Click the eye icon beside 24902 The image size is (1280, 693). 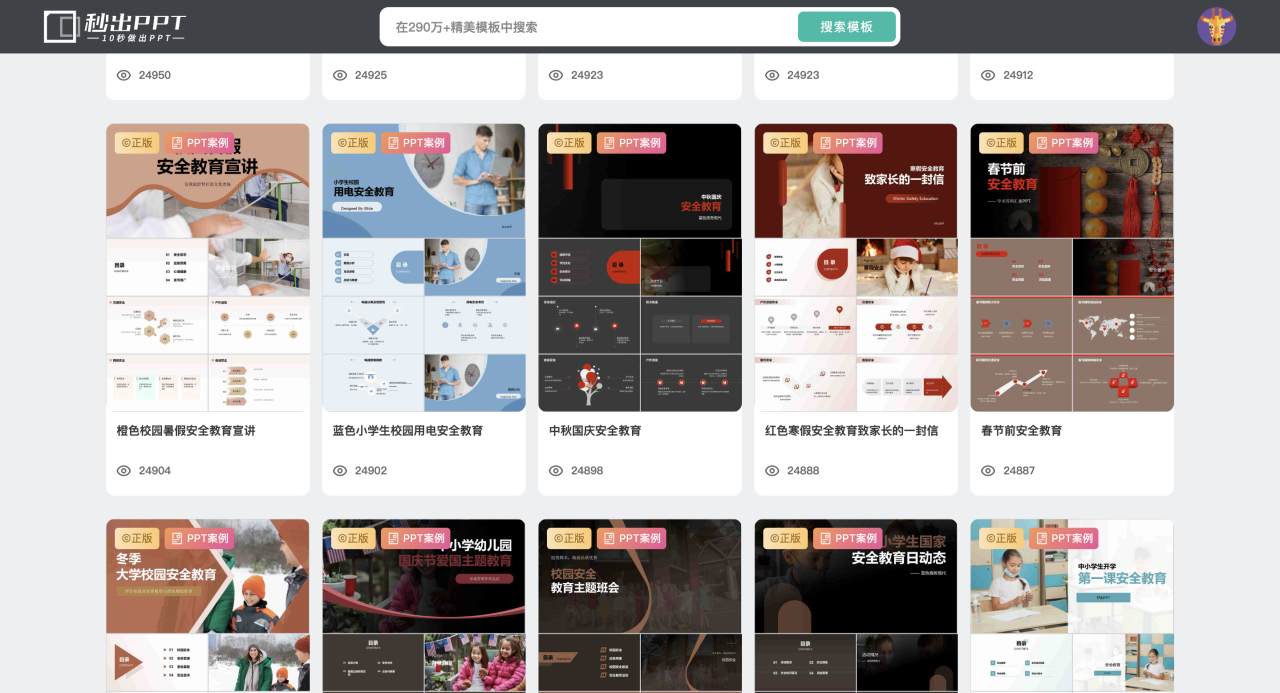point(340,471)
